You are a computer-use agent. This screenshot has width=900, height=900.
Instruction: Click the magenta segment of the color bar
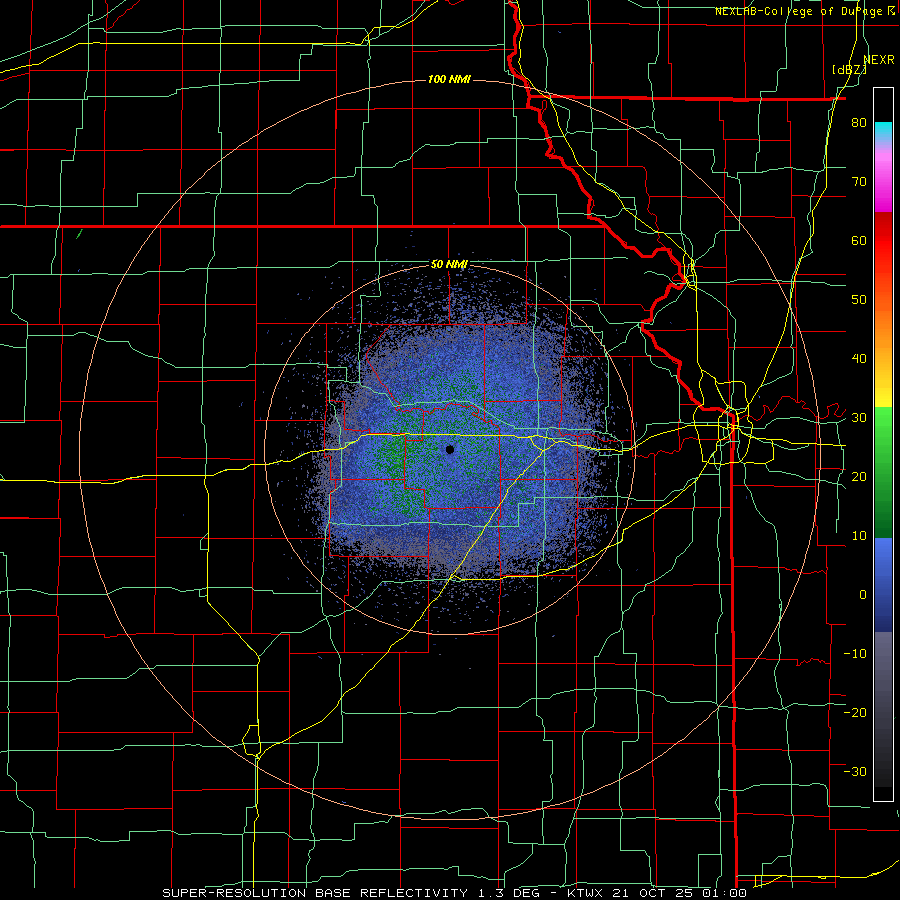point(883,189)
